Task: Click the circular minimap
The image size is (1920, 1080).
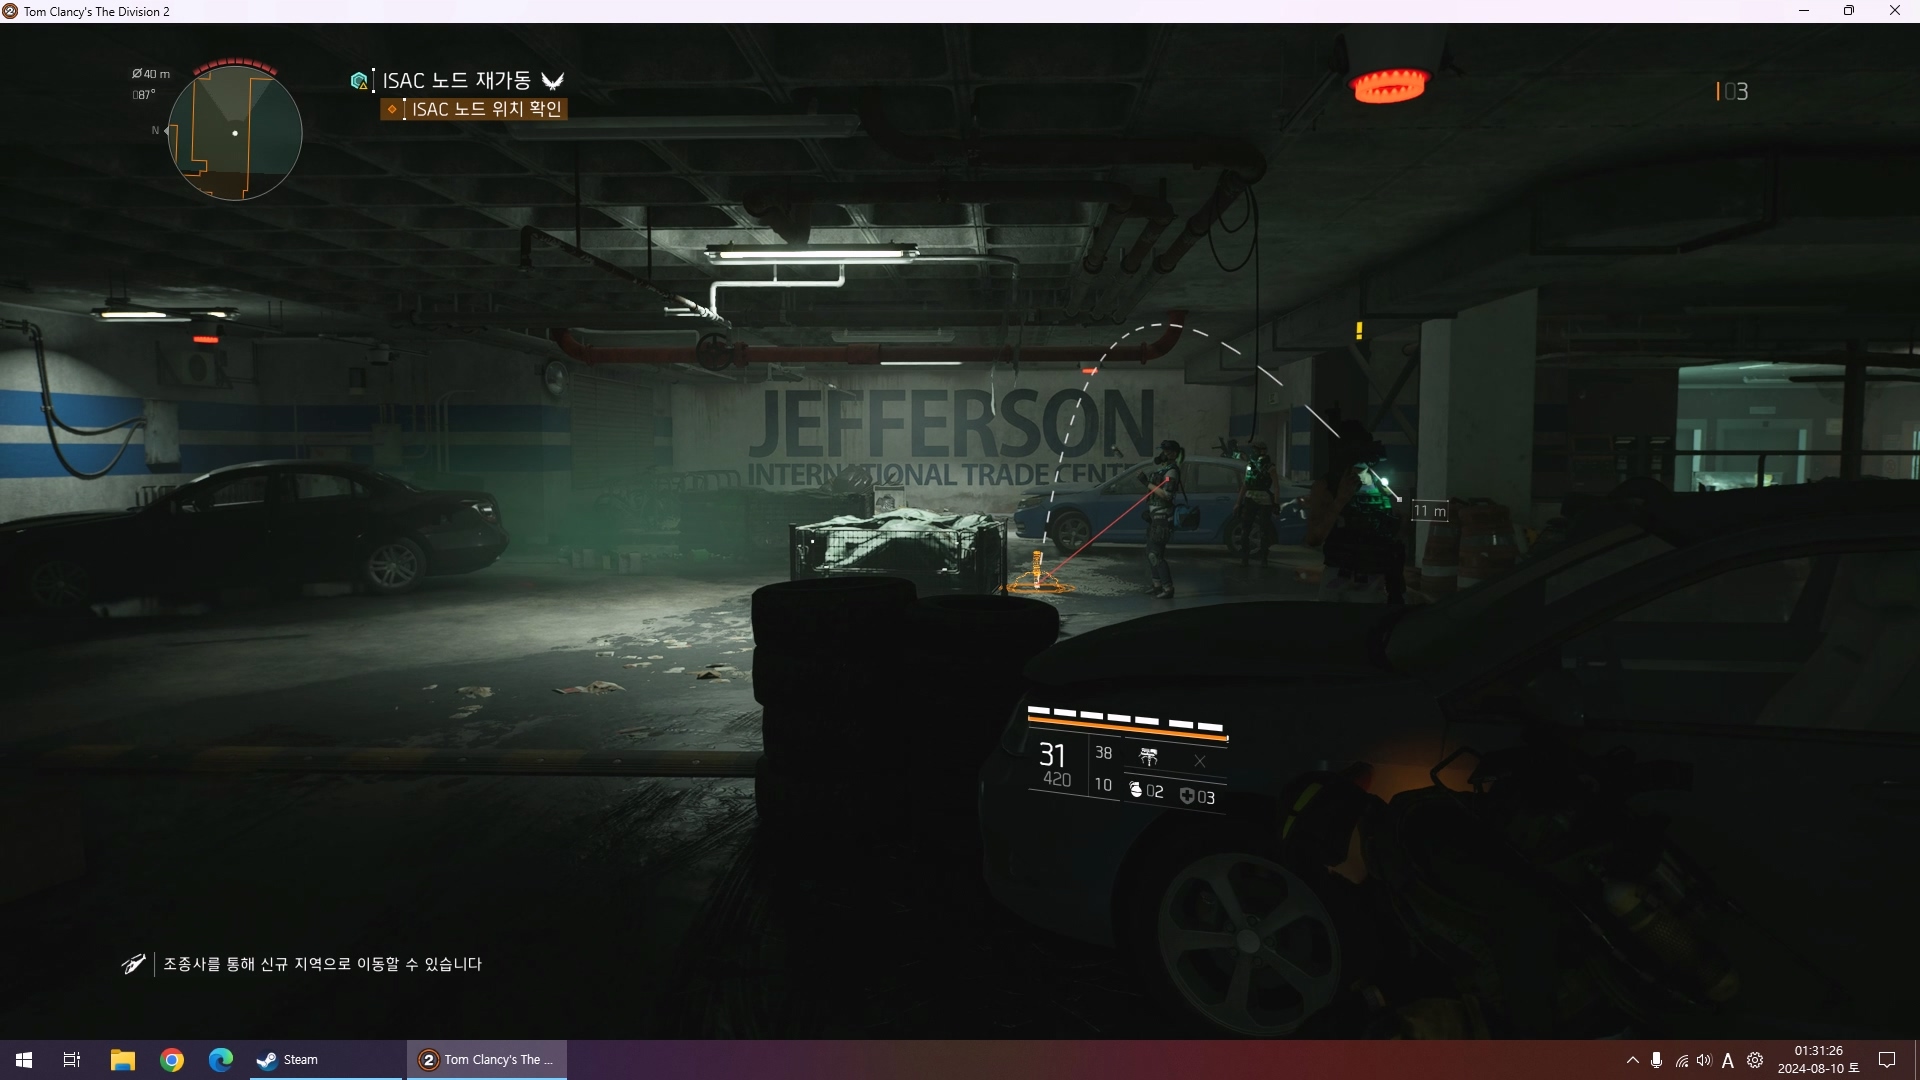Action: [x=235, y=132]
